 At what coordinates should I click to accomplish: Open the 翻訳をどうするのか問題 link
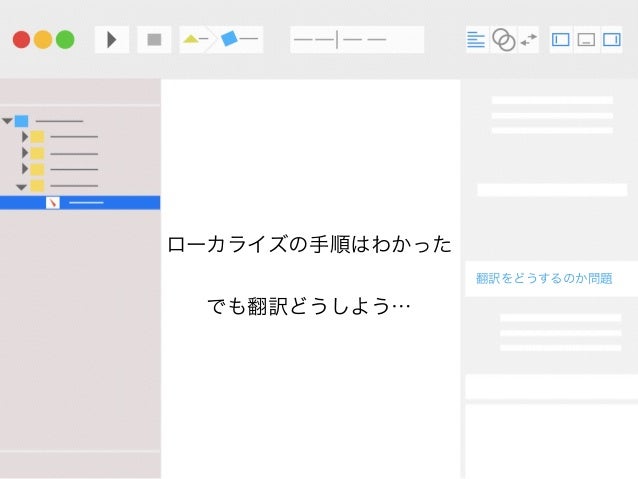tap(544, 278)
